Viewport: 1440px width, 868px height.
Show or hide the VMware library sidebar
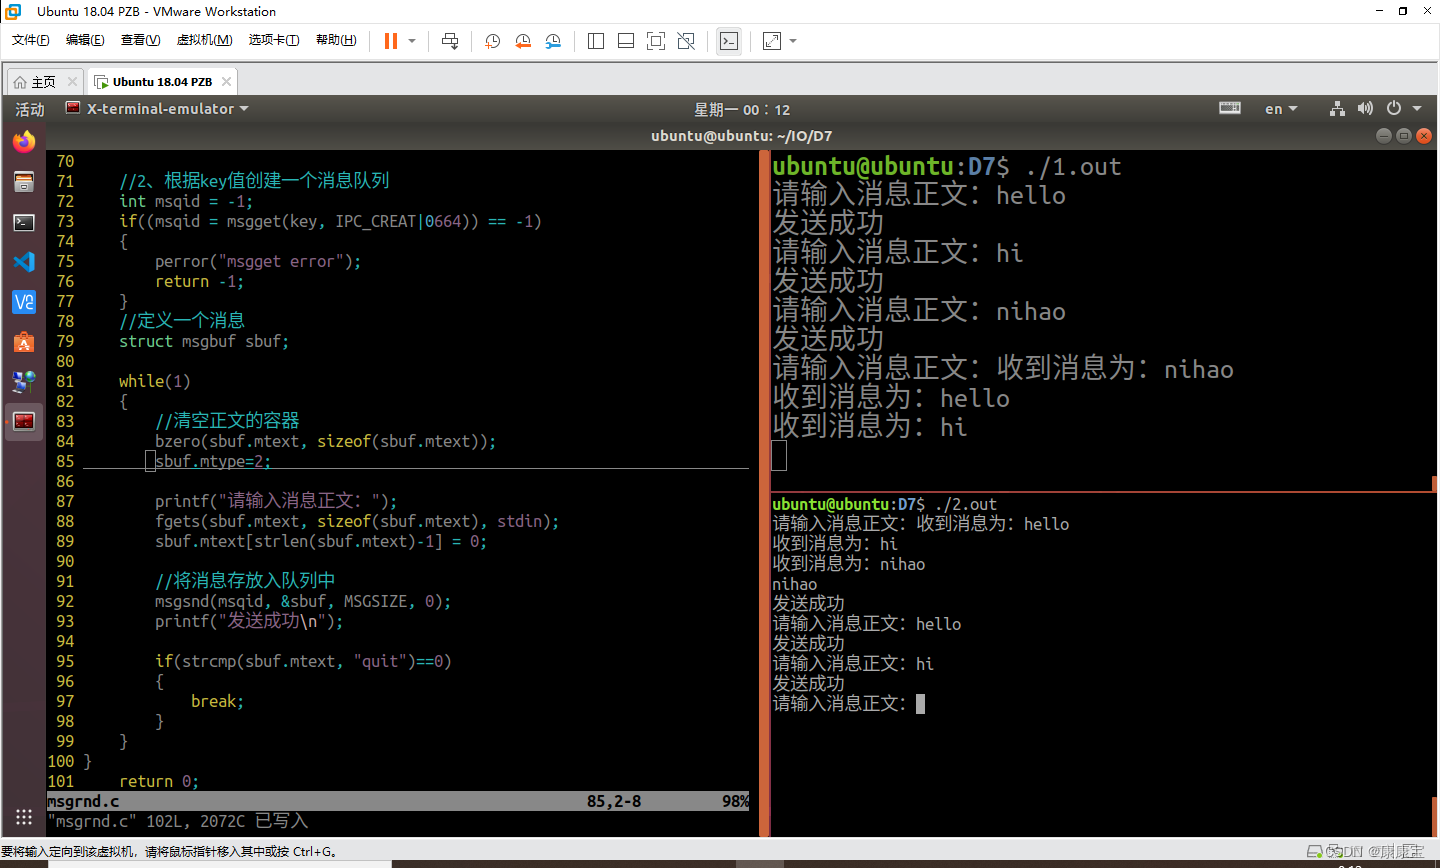596,41
